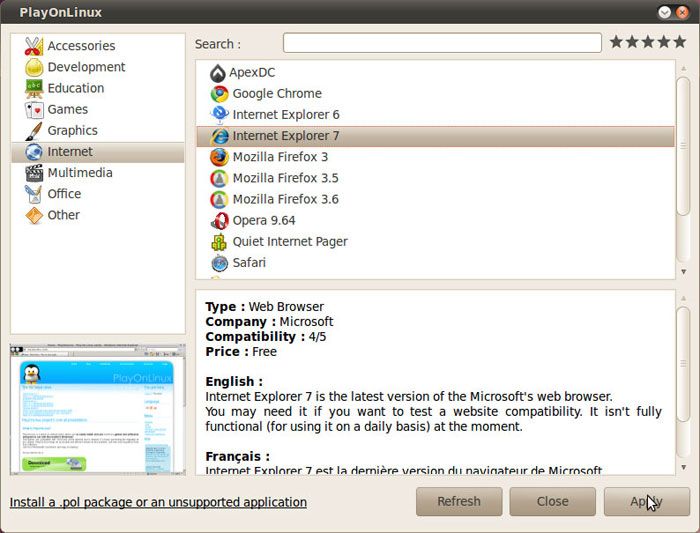The image size is (700, 533).
Task: Click the Safari compass icon
Action: 219,263
